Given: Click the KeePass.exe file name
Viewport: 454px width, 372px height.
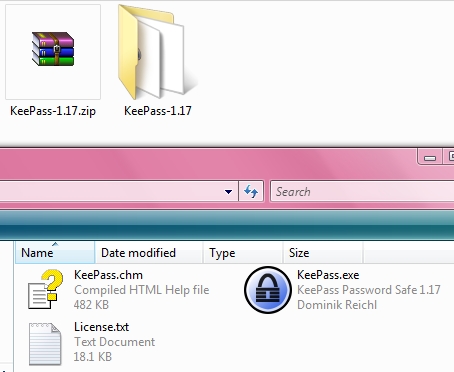Looking at the screenshot, I should point(328,275).
